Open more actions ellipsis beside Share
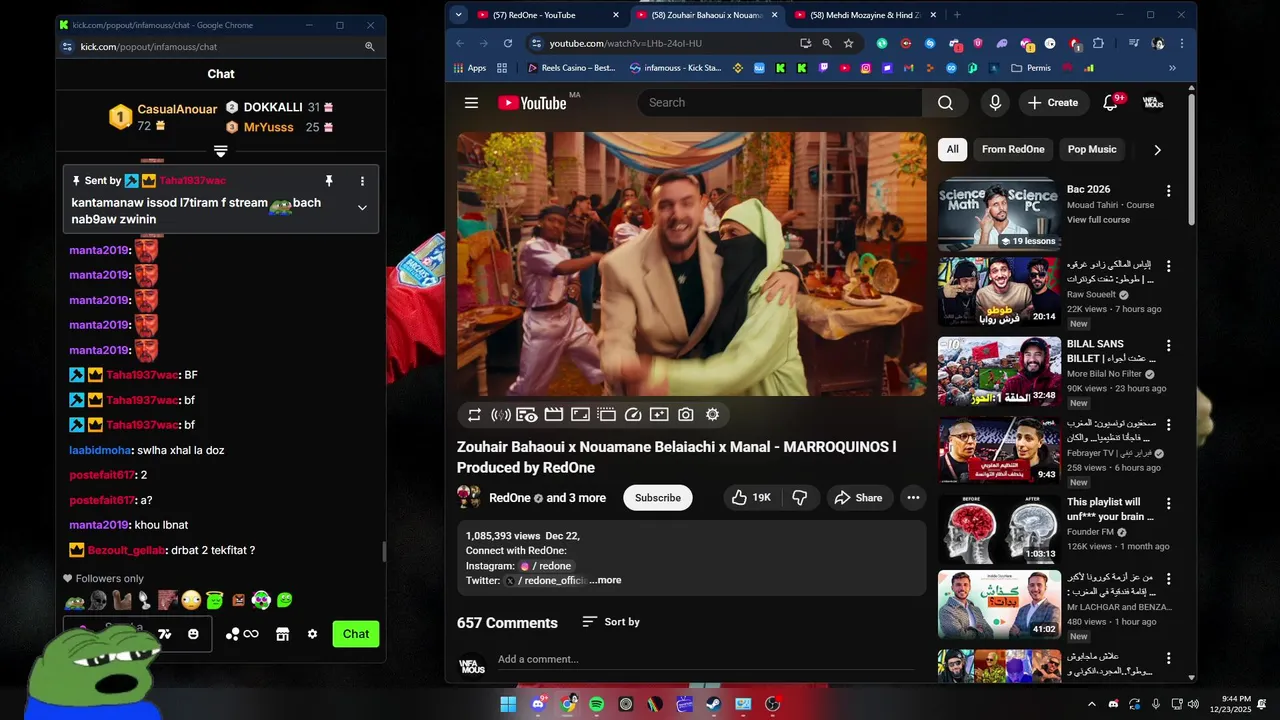This screenshot has width=1280, height=720. pos(913,498)
